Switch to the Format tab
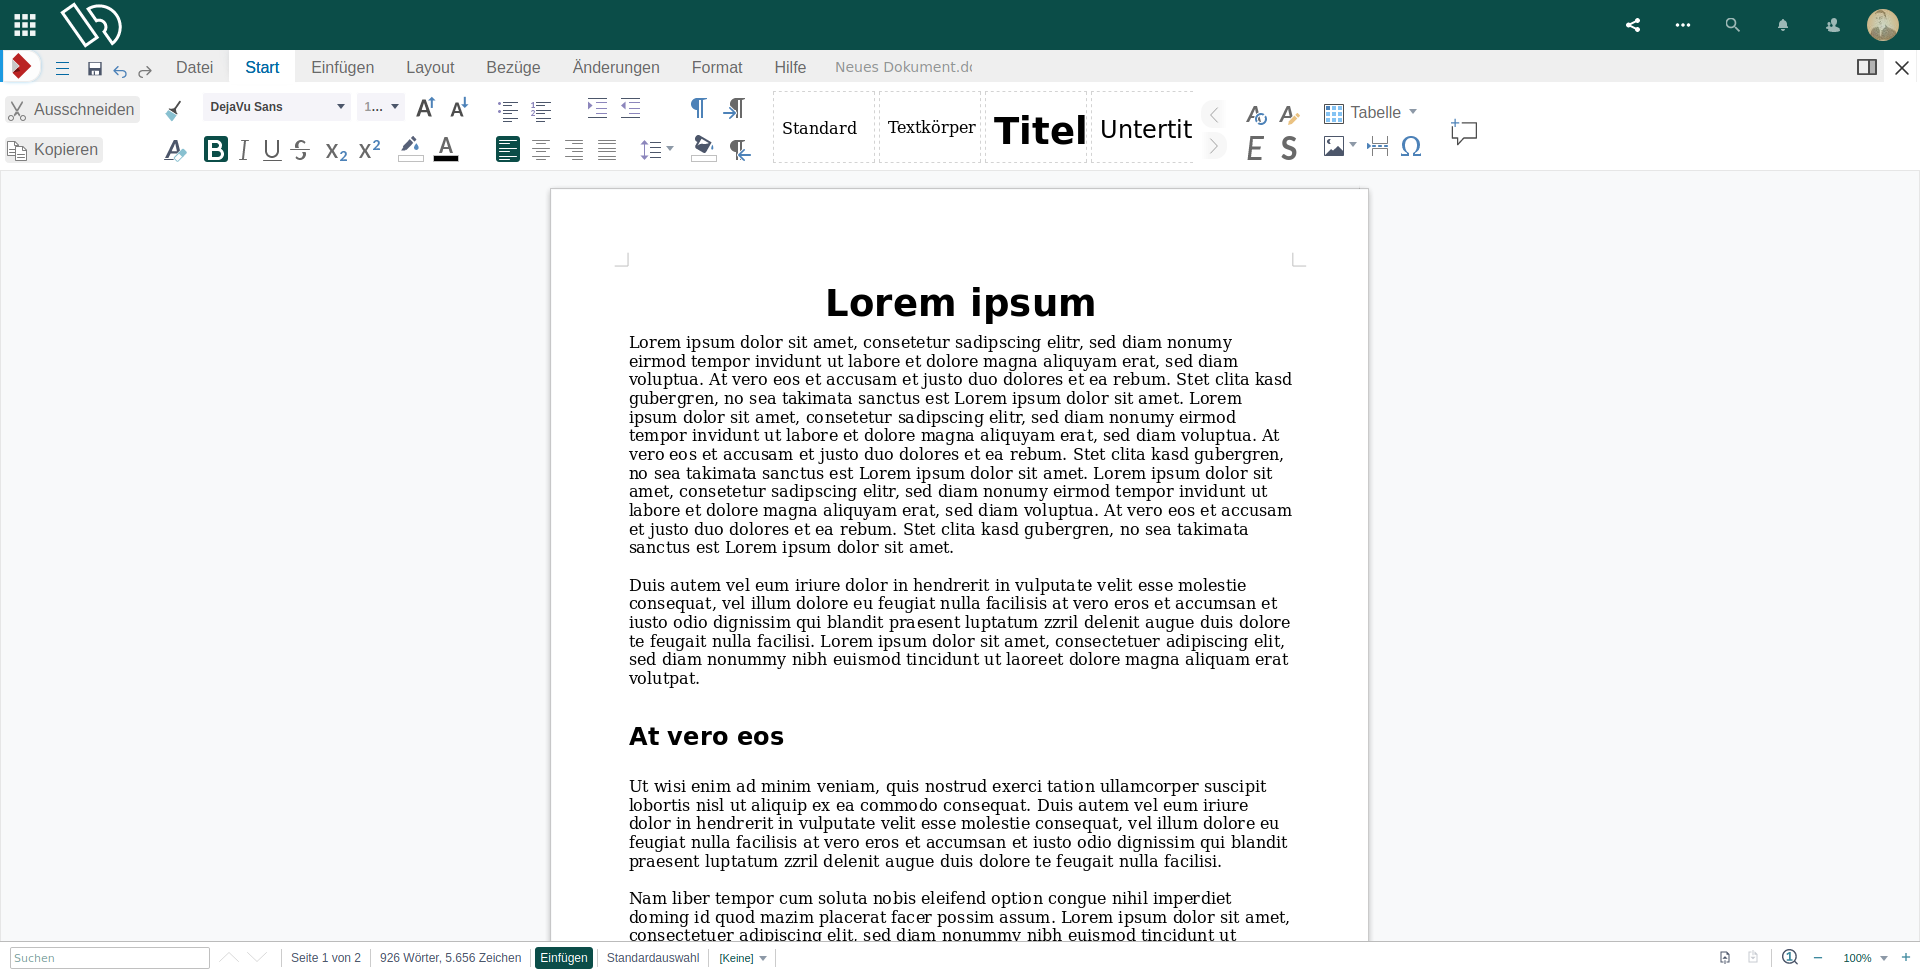Screen dimensions: 1920x975 (x=717, y=67)
